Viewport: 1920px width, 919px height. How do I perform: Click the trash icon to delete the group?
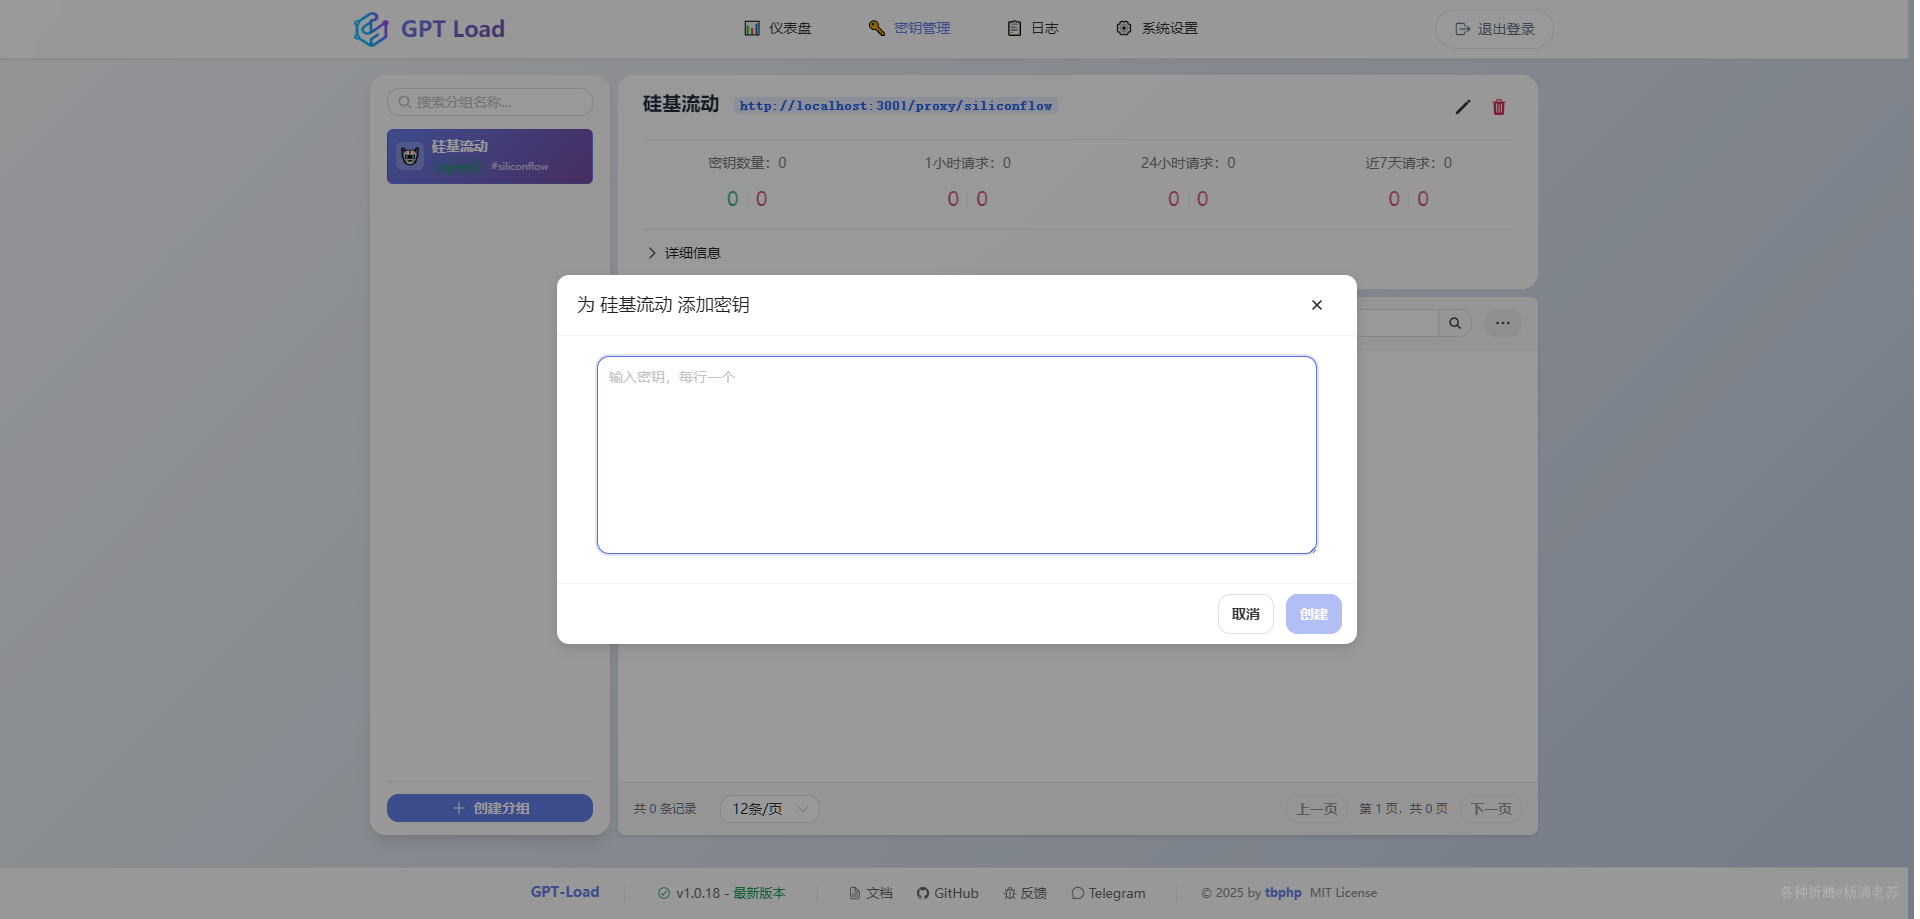pyautogui.click(x=1498, y=107)
